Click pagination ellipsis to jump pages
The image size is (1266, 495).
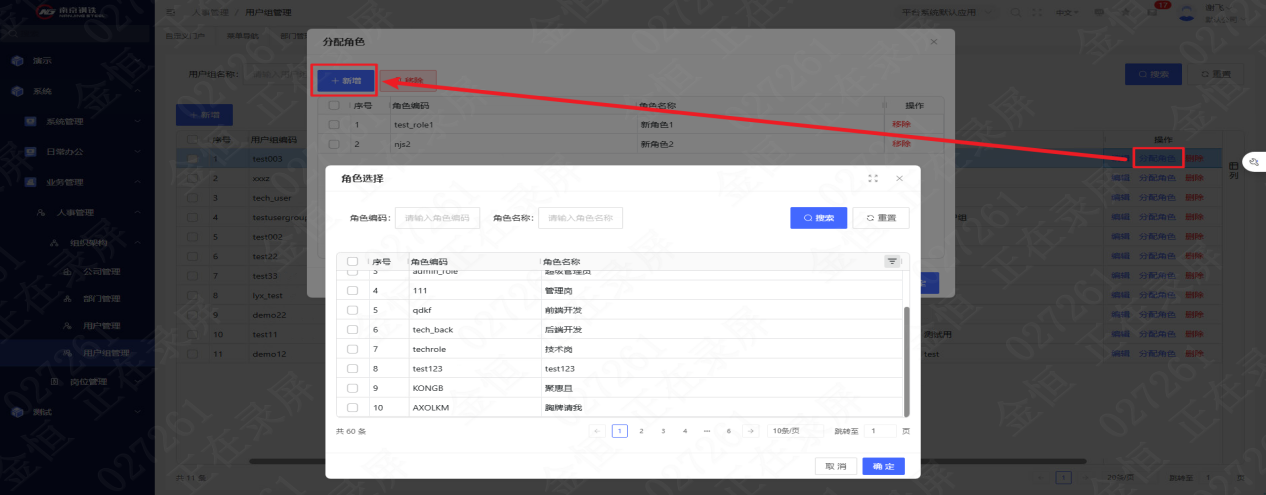[707, 431]
